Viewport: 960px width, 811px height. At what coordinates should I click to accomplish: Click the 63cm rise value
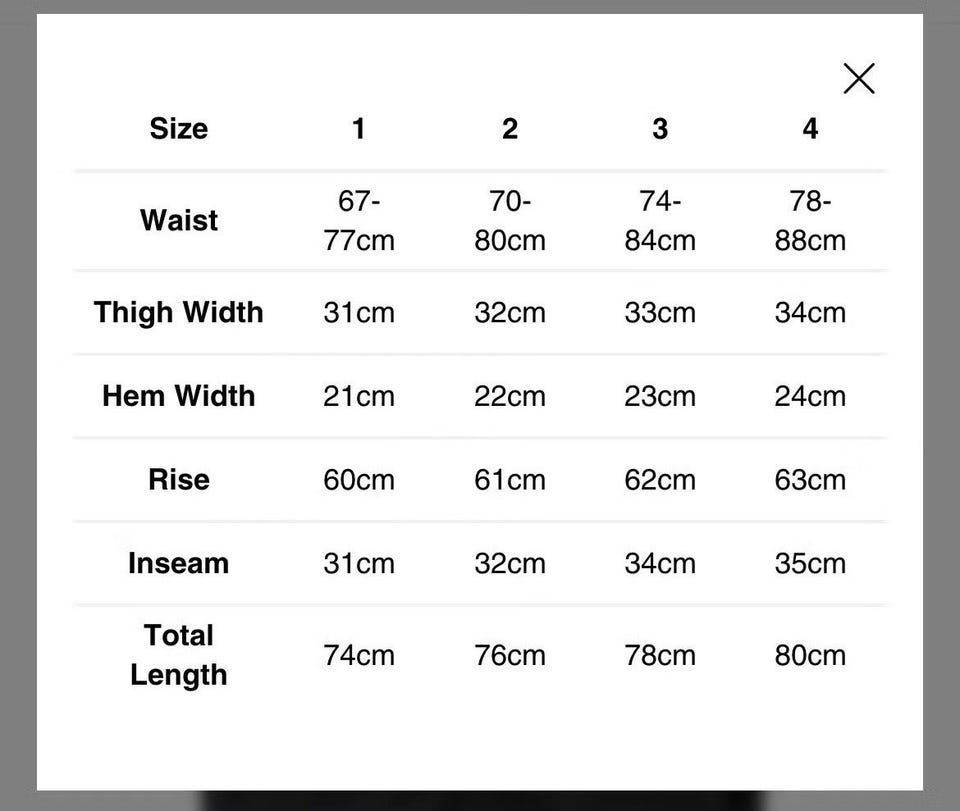click(x=810, y=480)
